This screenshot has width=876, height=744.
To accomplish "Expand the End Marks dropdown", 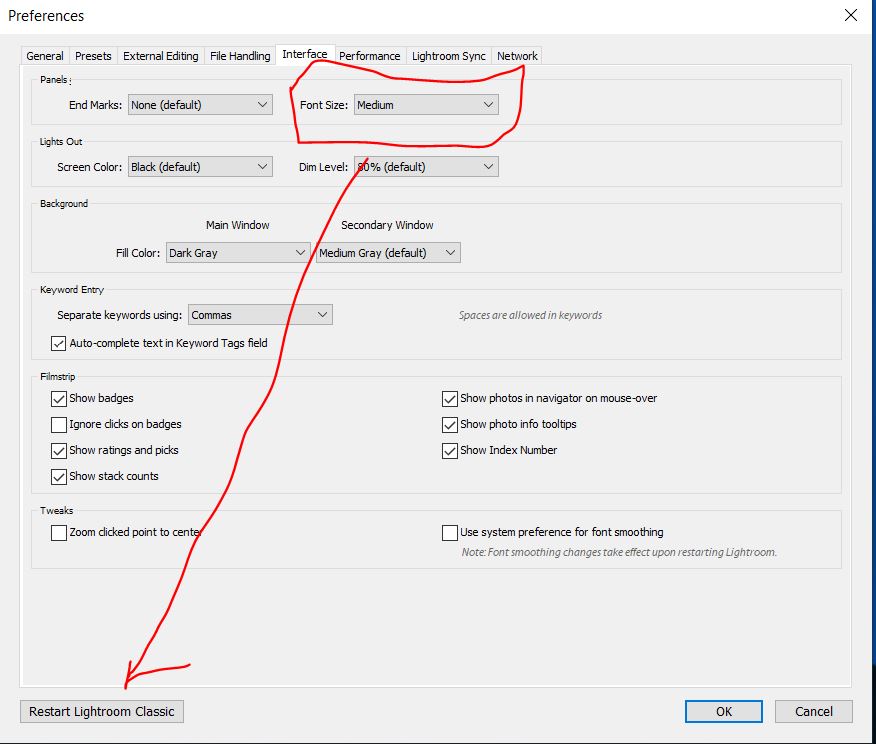I will click(x=199, y=105).
